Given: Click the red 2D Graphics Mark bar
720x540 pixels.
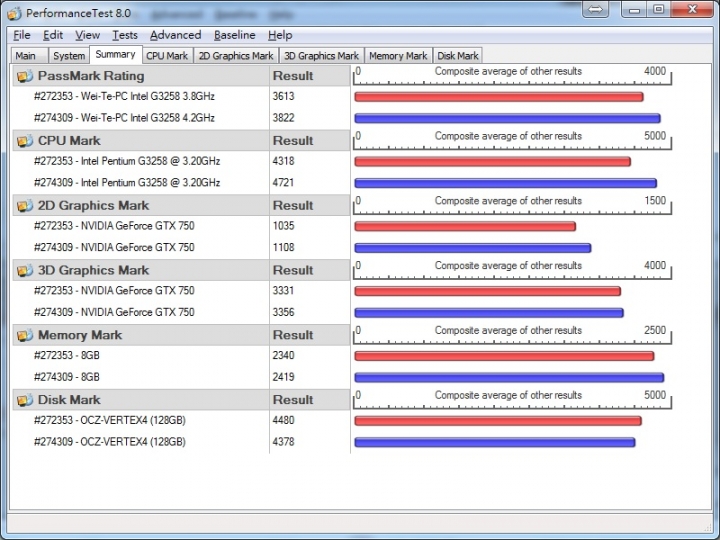Looking at the screenshot, I should [x=465, y=226].
